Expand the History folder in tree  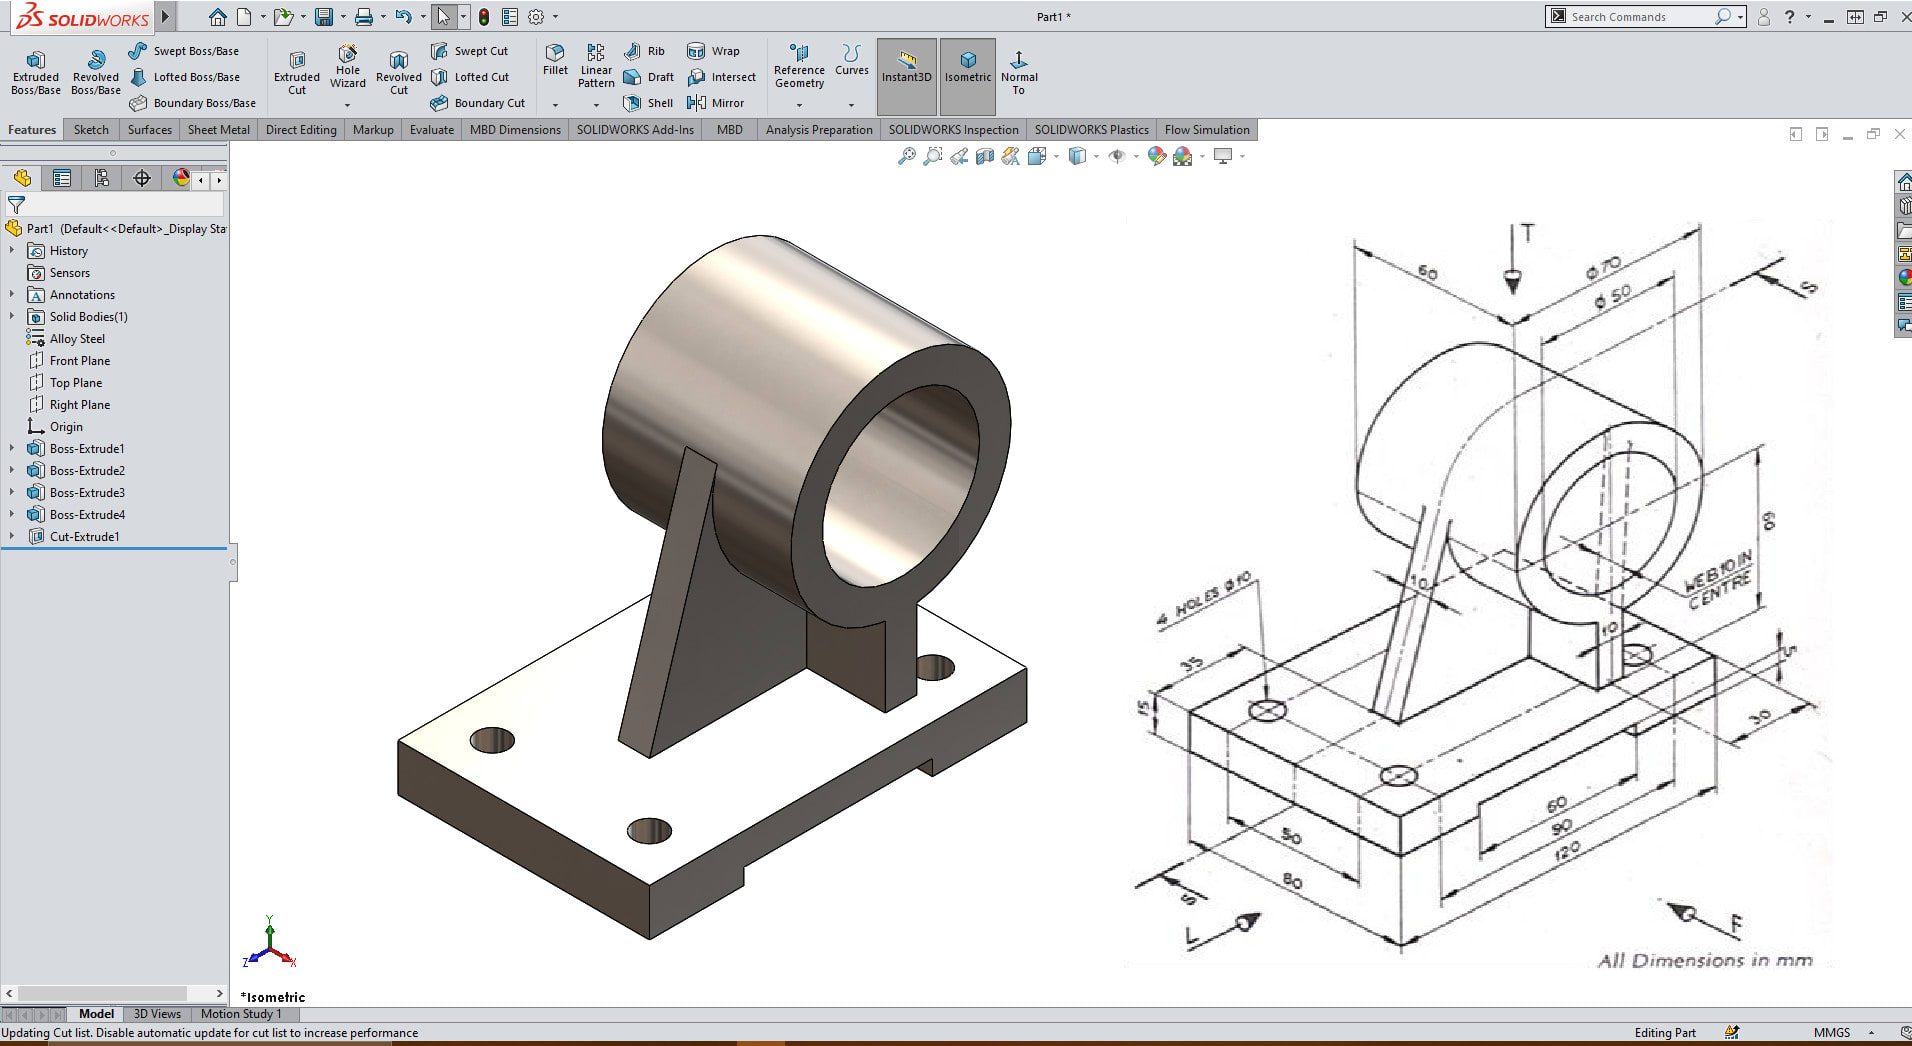coord(12,251)
